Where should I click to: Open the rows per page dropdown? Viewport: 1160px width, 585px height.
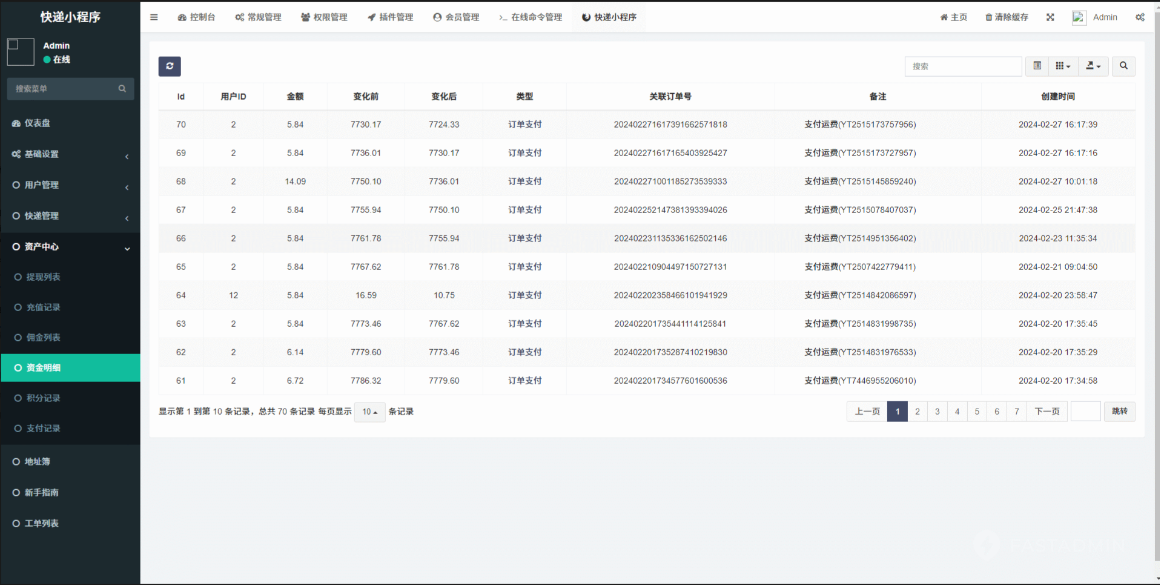[x=369, y=412]
